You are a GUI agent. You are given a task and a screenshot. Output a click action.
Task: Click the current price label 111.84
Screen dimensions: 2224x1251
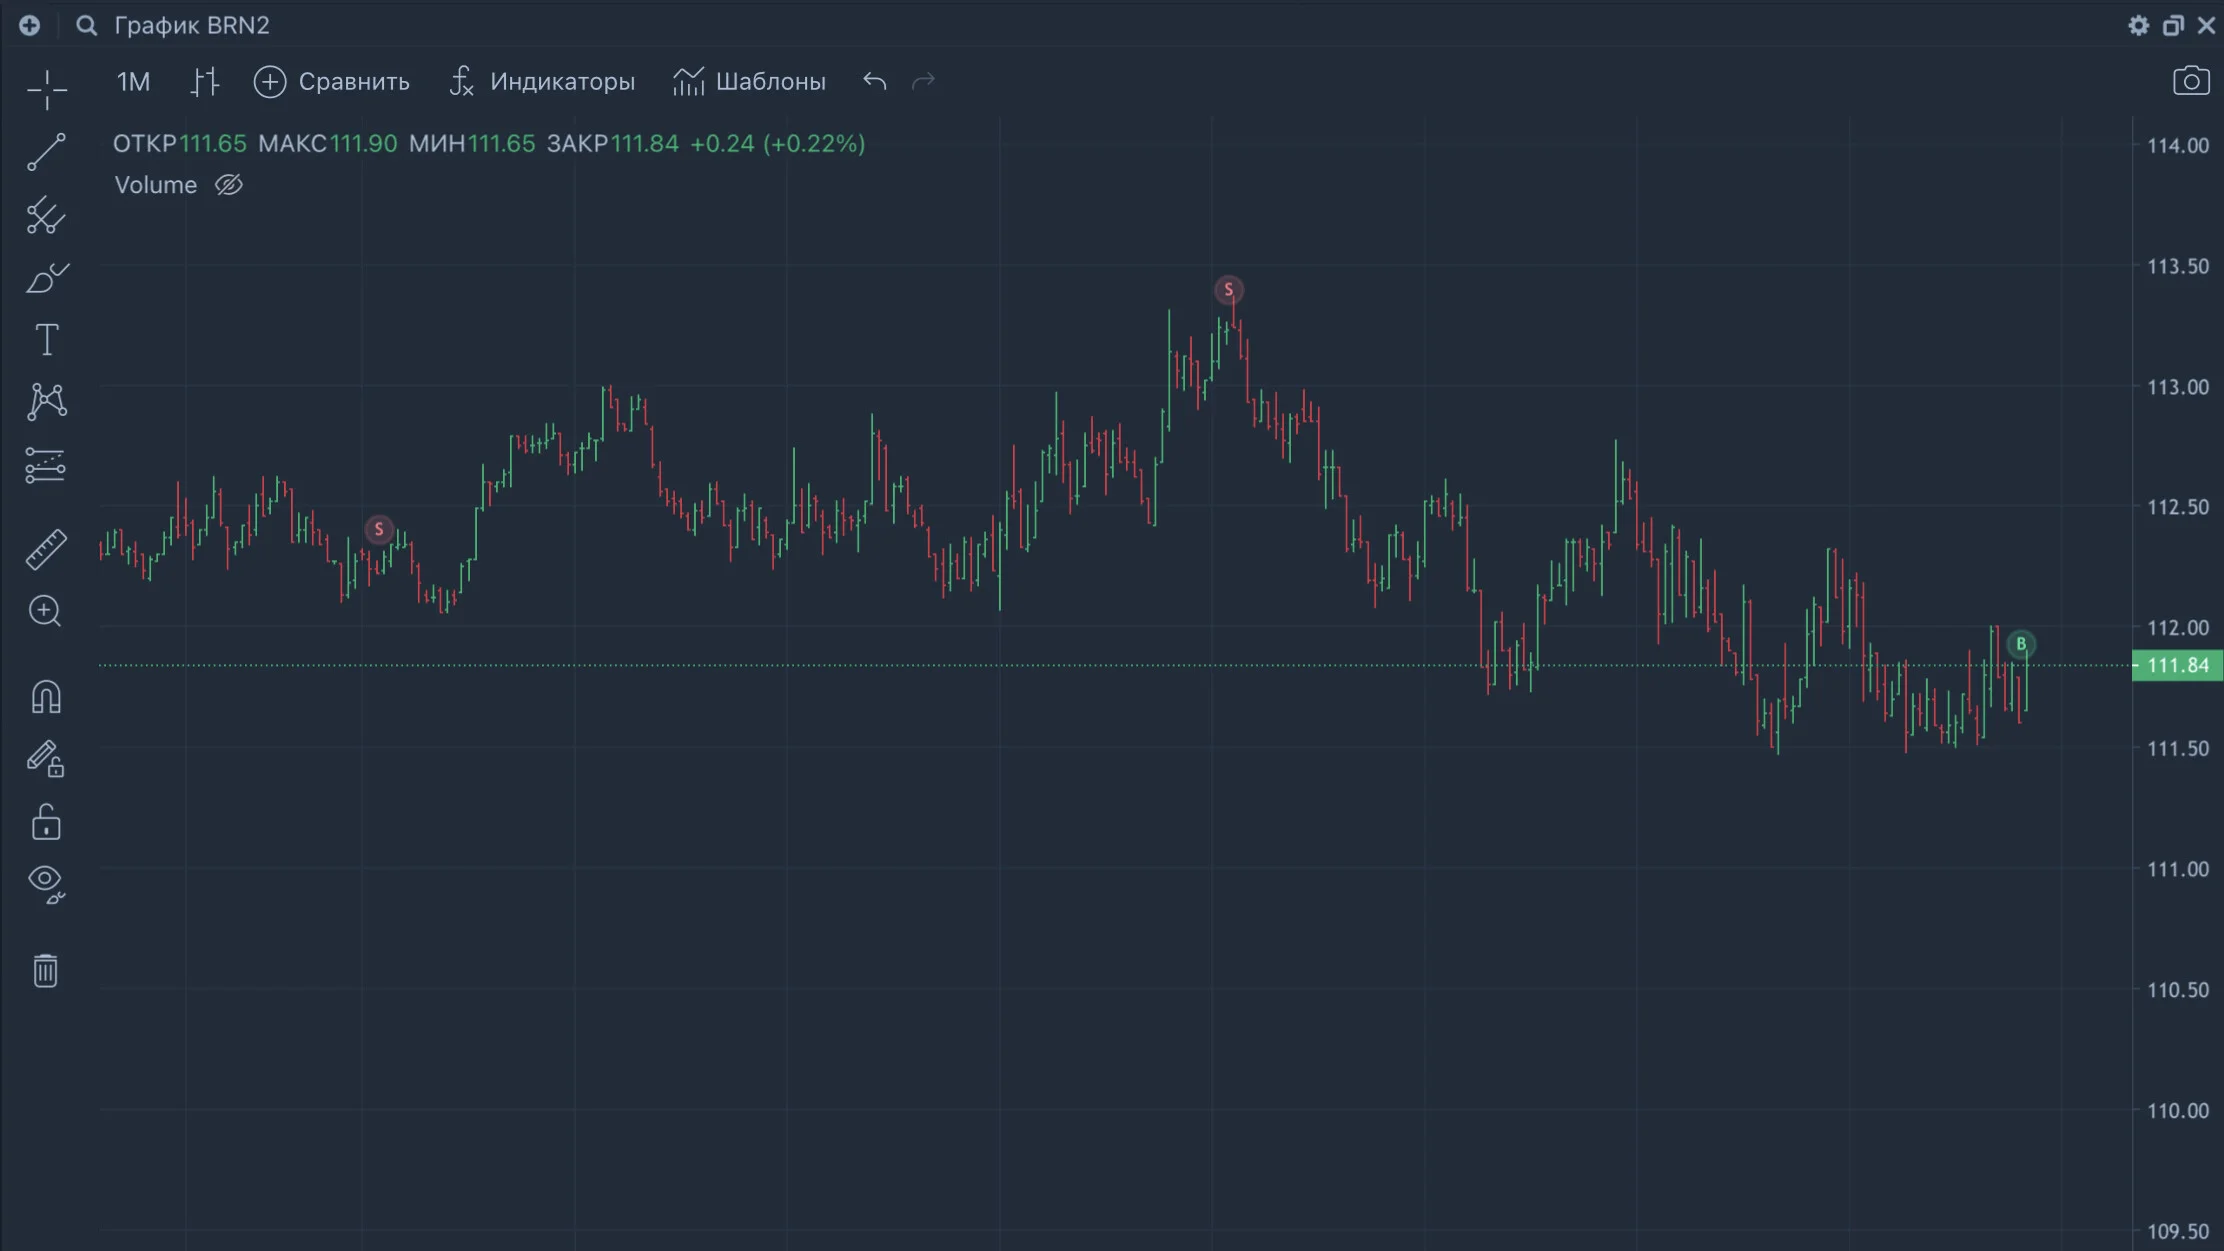(2177, 666)
